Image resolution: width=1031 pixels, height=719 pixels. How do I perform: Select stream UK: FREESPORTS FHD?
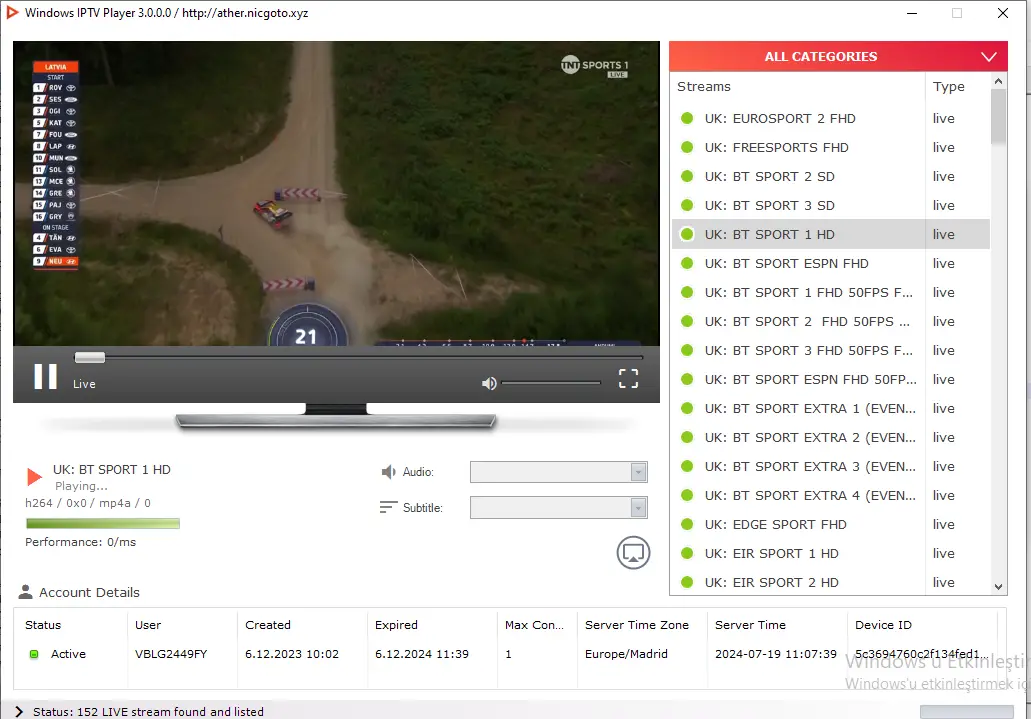click(830, 147)
